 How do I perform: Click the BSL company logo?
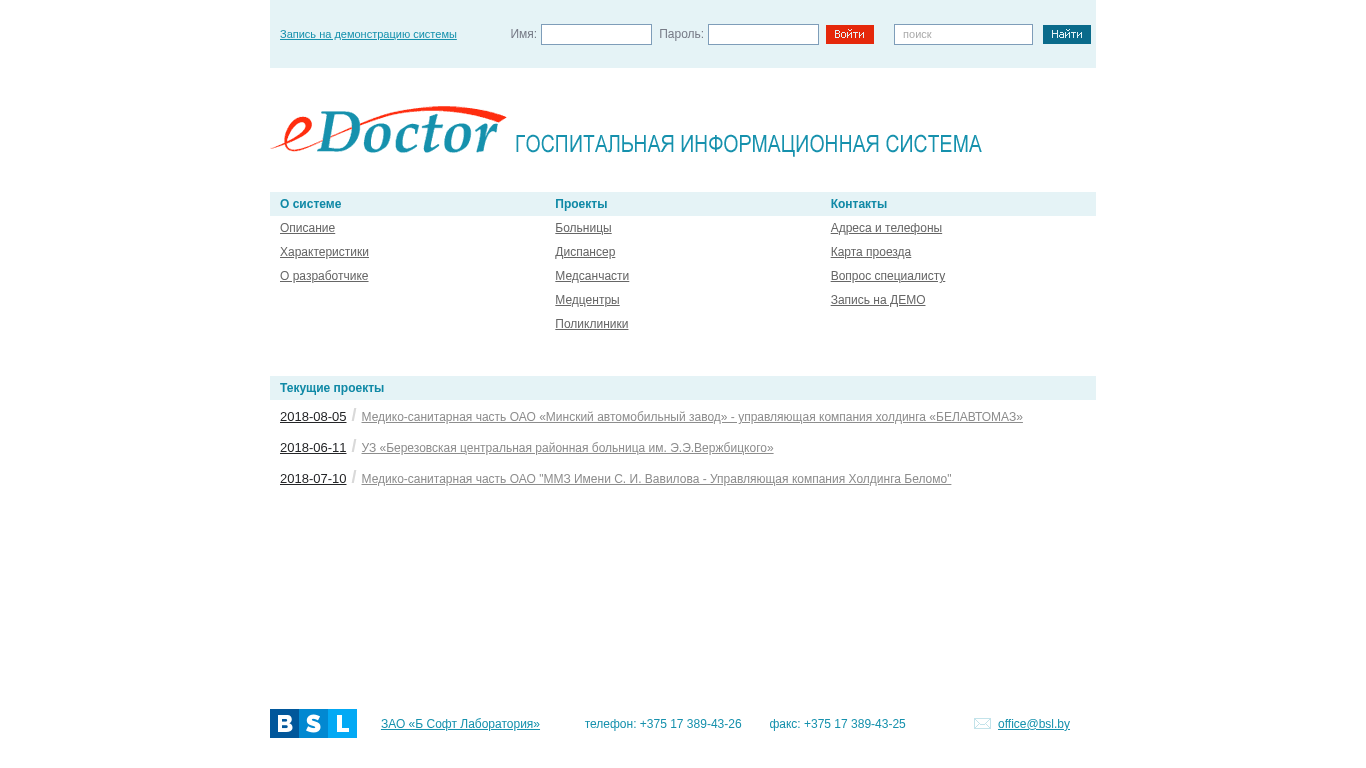pos(313,723)
